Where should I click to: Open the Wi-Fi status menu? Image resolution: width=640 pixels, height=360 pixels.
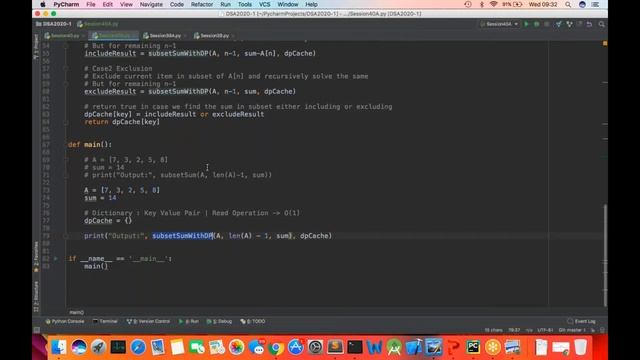[493, 4]
